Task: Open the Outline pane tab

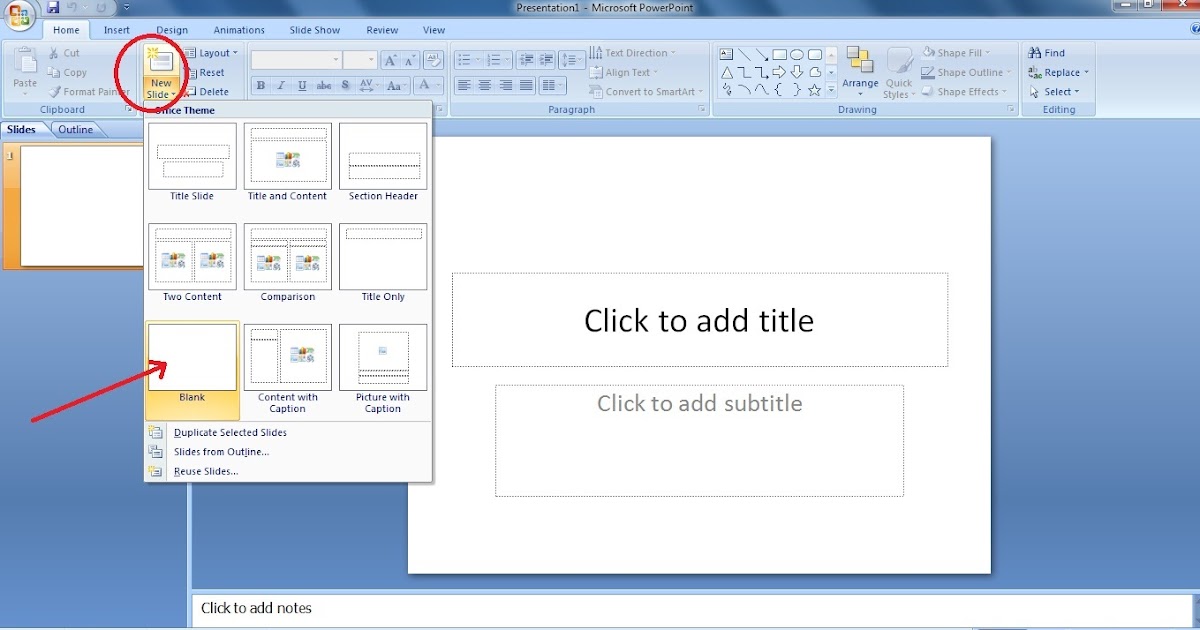Action: tap(75, 130)
